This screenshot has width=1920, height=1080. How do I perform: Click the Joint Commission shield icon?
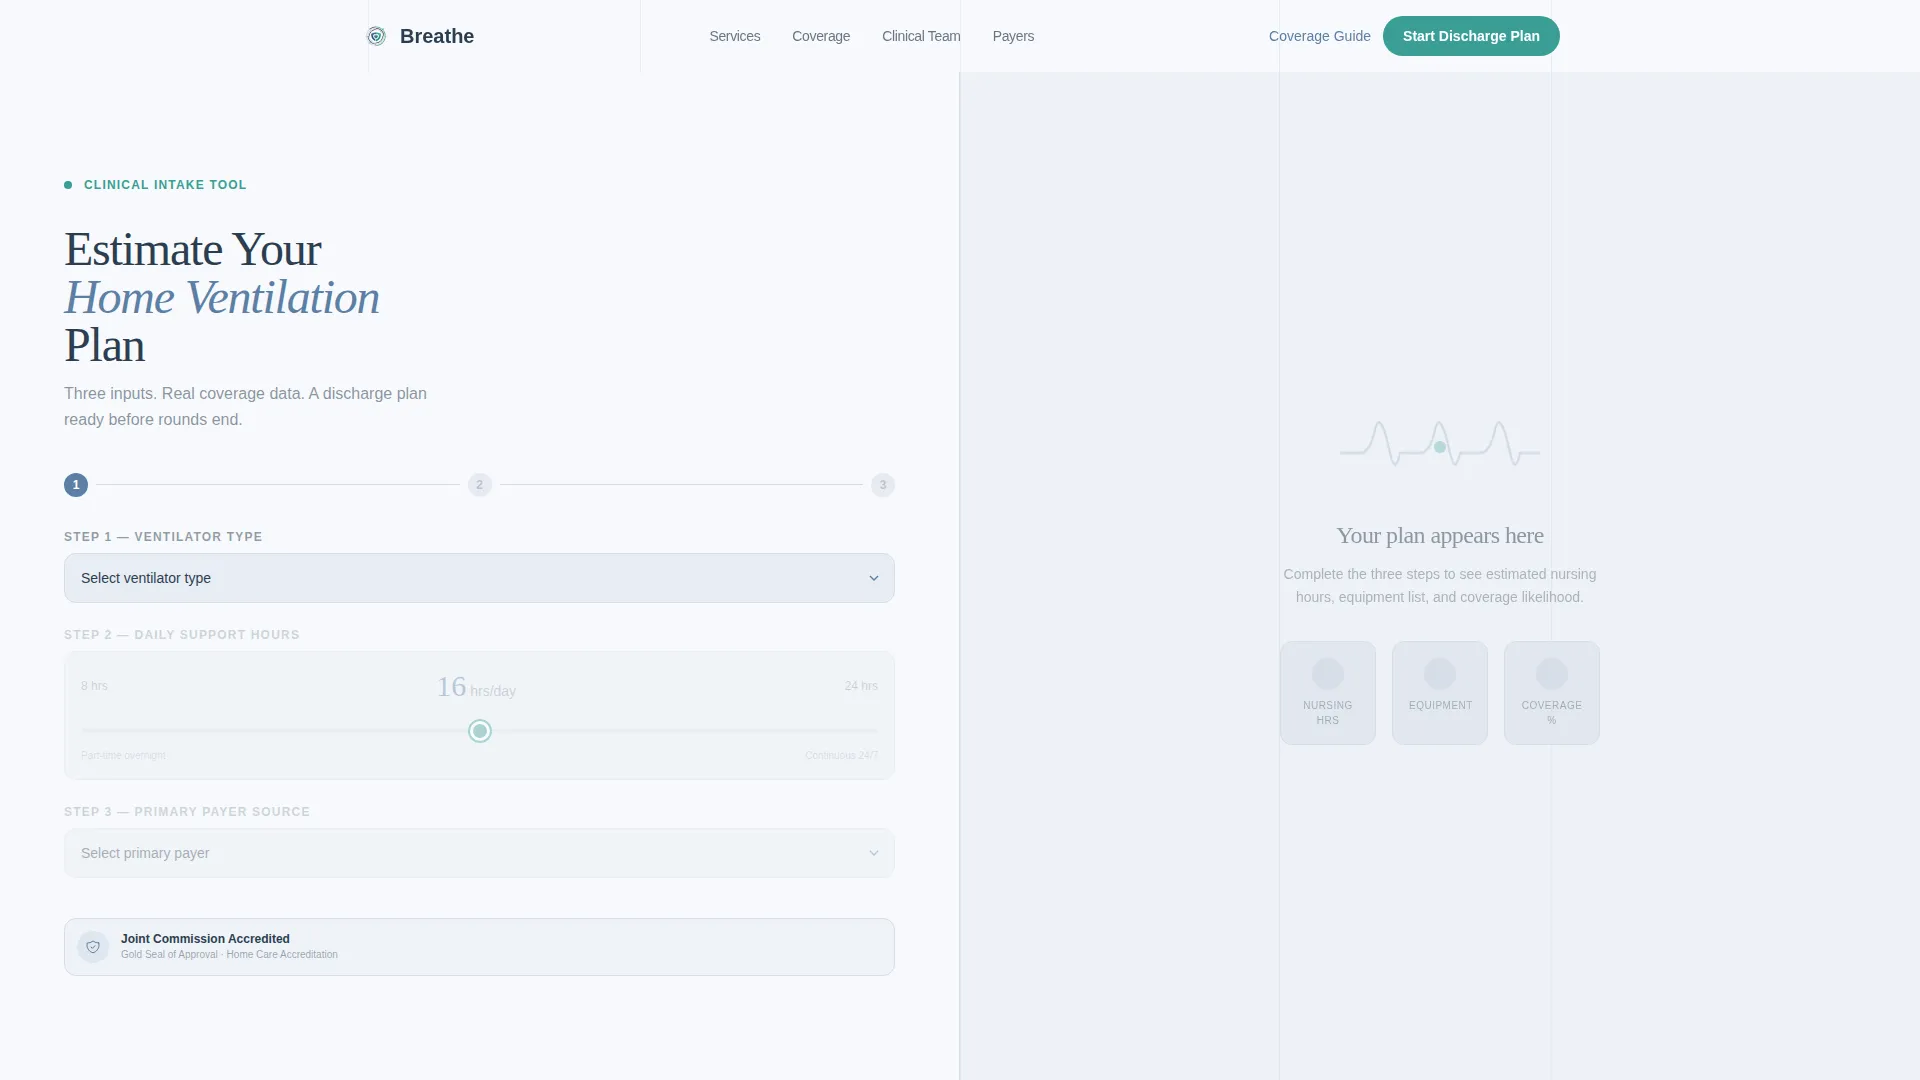coord(93,947)
